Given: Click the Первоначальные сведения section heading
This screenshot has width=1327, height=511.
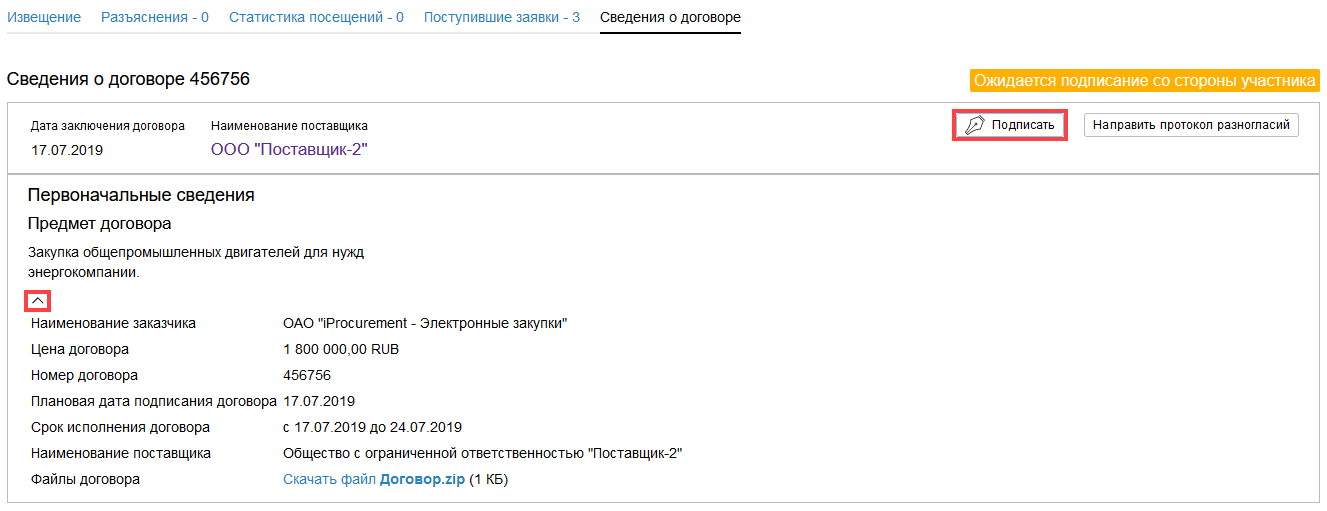Looking at the screenshot, I should click(x=141, y=195).
